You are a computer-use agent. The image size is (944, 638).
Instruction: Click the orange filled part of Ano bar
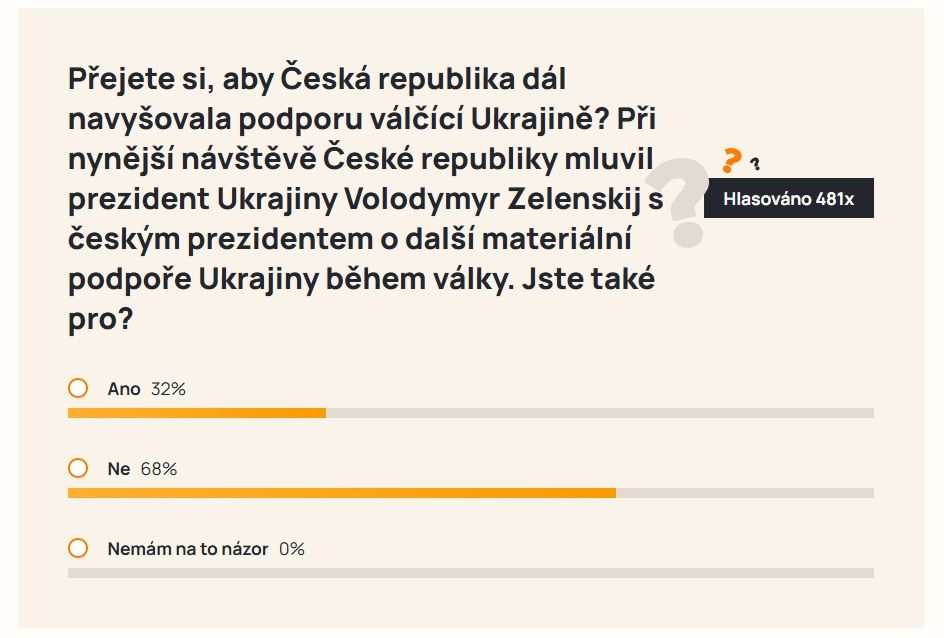click(x=197, y=413)
